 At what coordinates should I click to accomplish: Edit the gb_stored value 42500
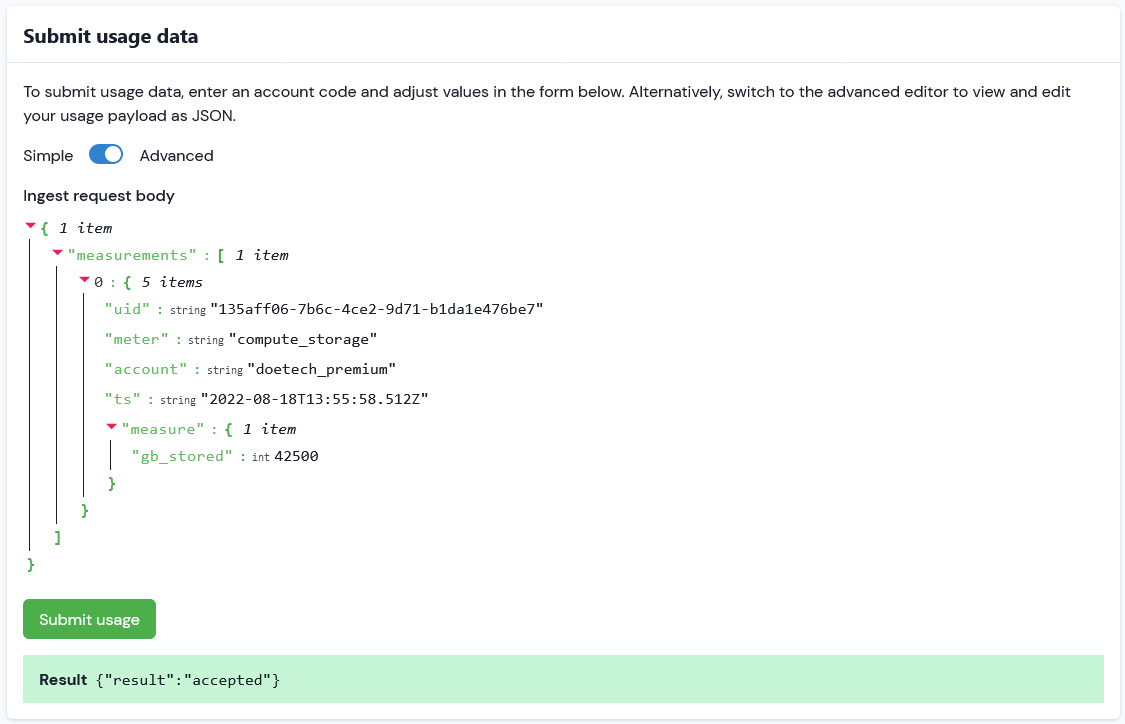(x=296, y=456)
